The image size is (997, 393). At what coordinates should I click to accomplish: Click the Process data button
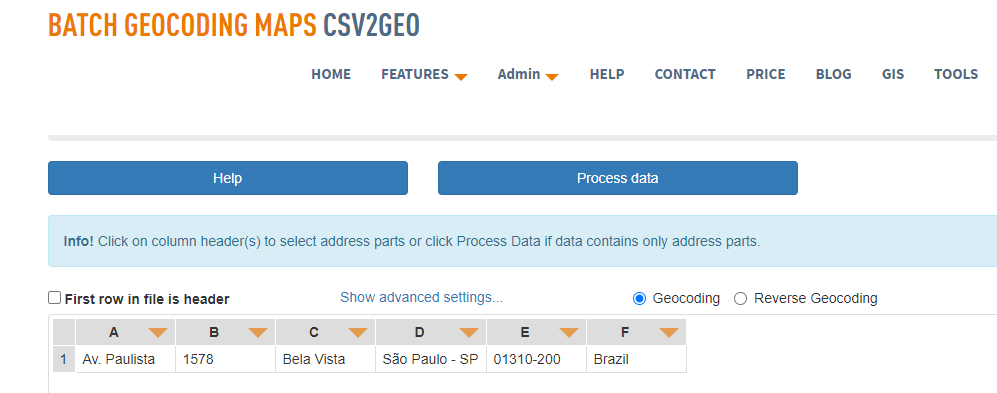pos(617,178)
